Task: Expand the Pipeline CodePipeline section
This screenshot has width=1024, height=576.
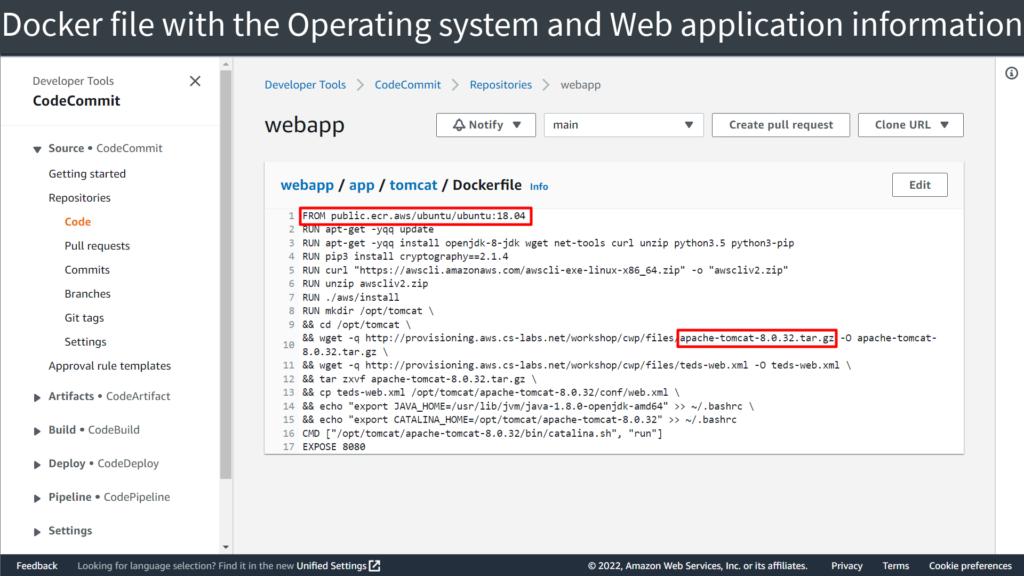Action: click(x=37, y=498)
